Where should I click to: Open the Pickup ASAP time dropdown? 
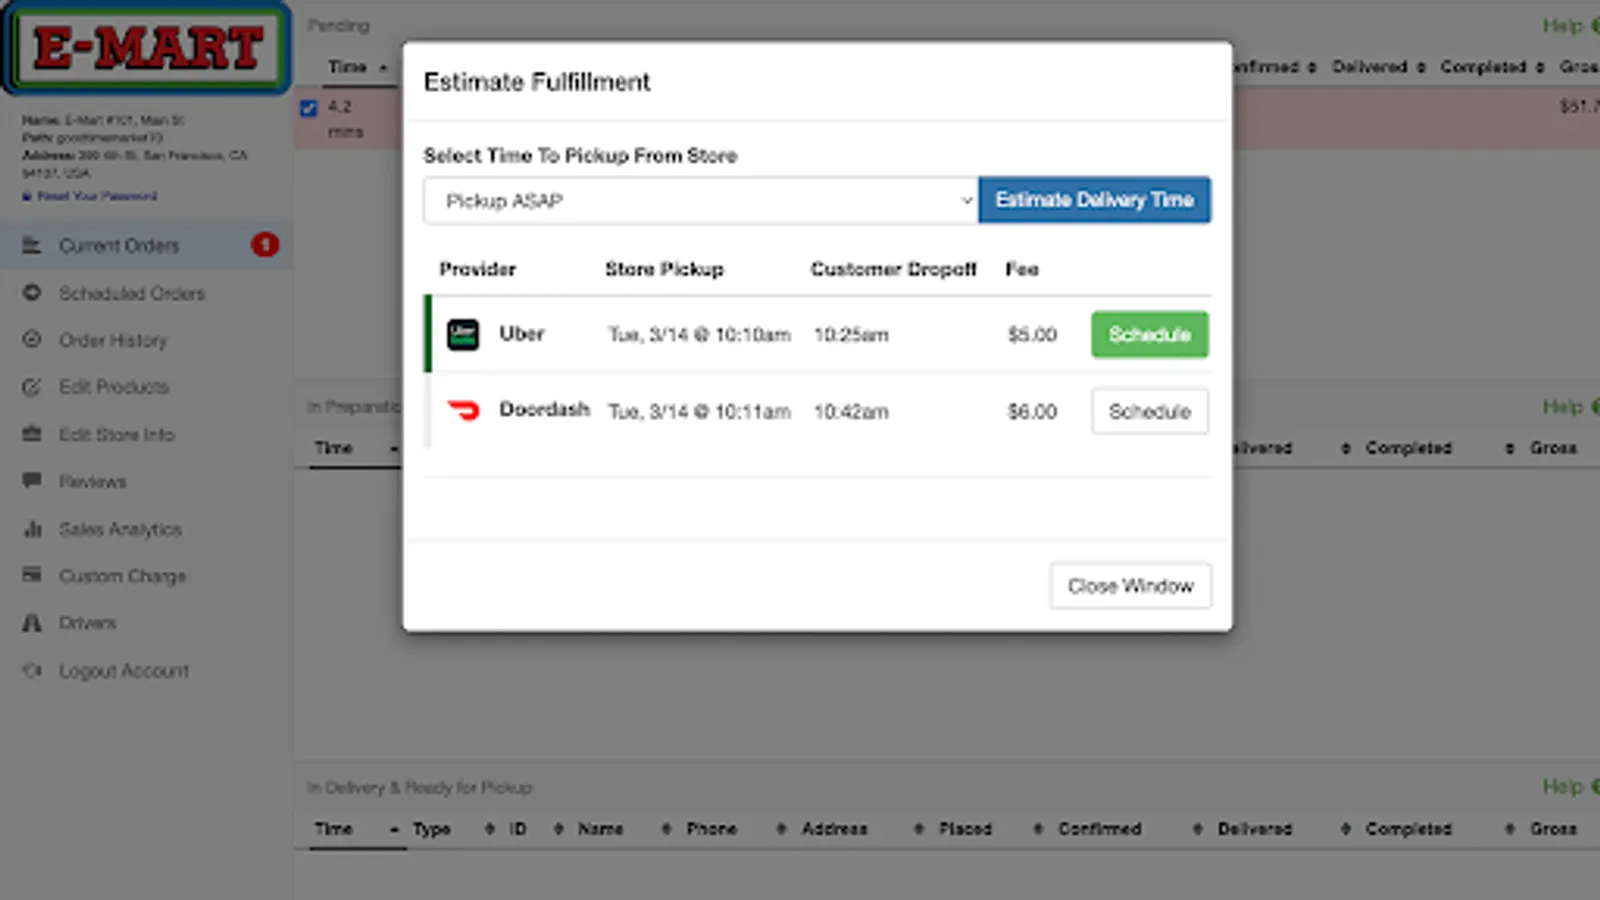click(x=700, y=201)
